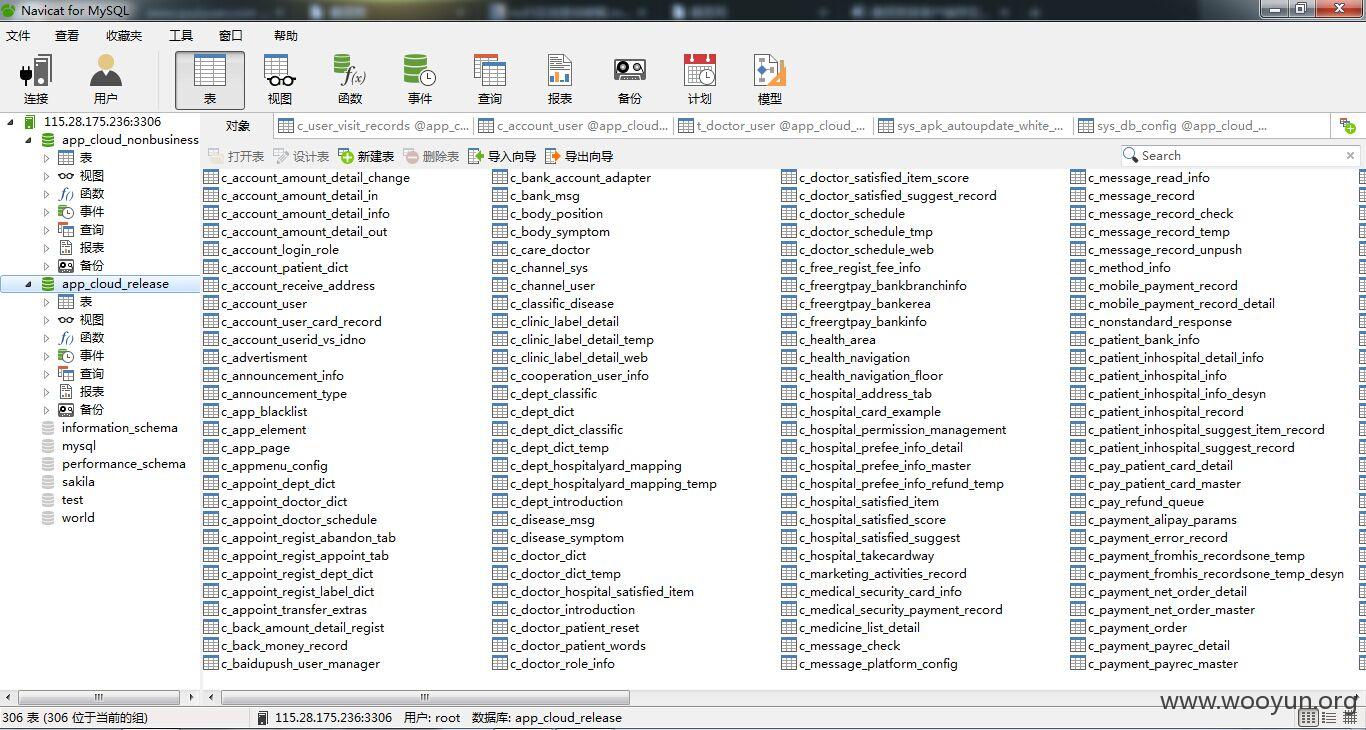Click the 新建表 new table button
The height and width of the screenshot is (730, 1366).
(x=366, y=156)
